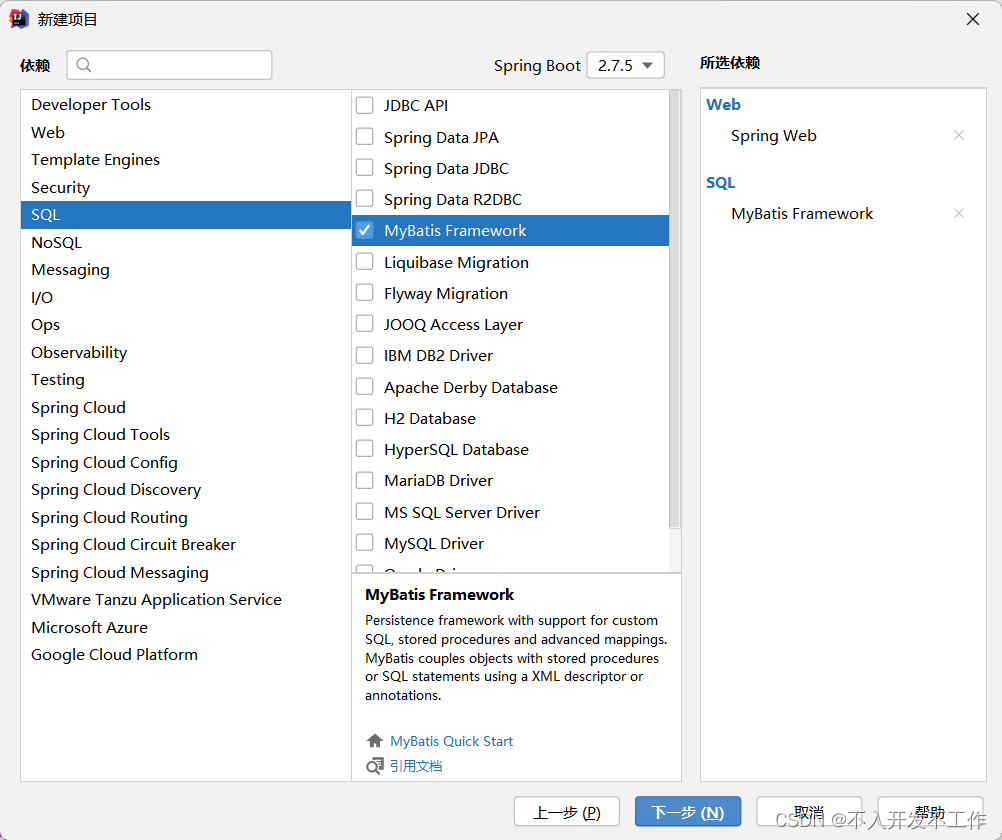
Task: Check the MySQL Driver checkbox
Action: pyautogui.click(x=364, y=543)
